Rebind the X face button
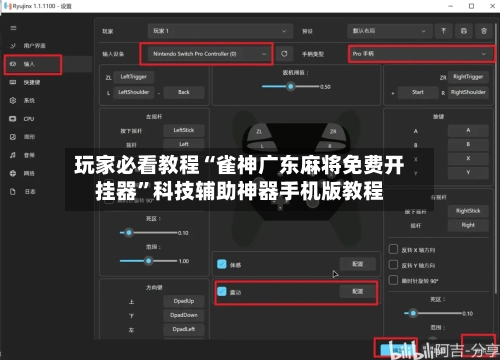 (x=468, y=158)
